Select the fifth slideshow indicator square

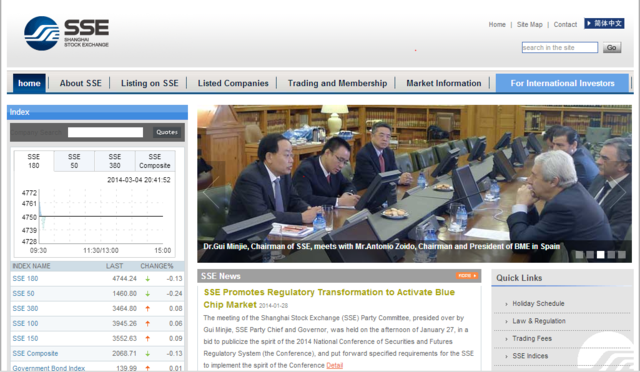point(622,255)
